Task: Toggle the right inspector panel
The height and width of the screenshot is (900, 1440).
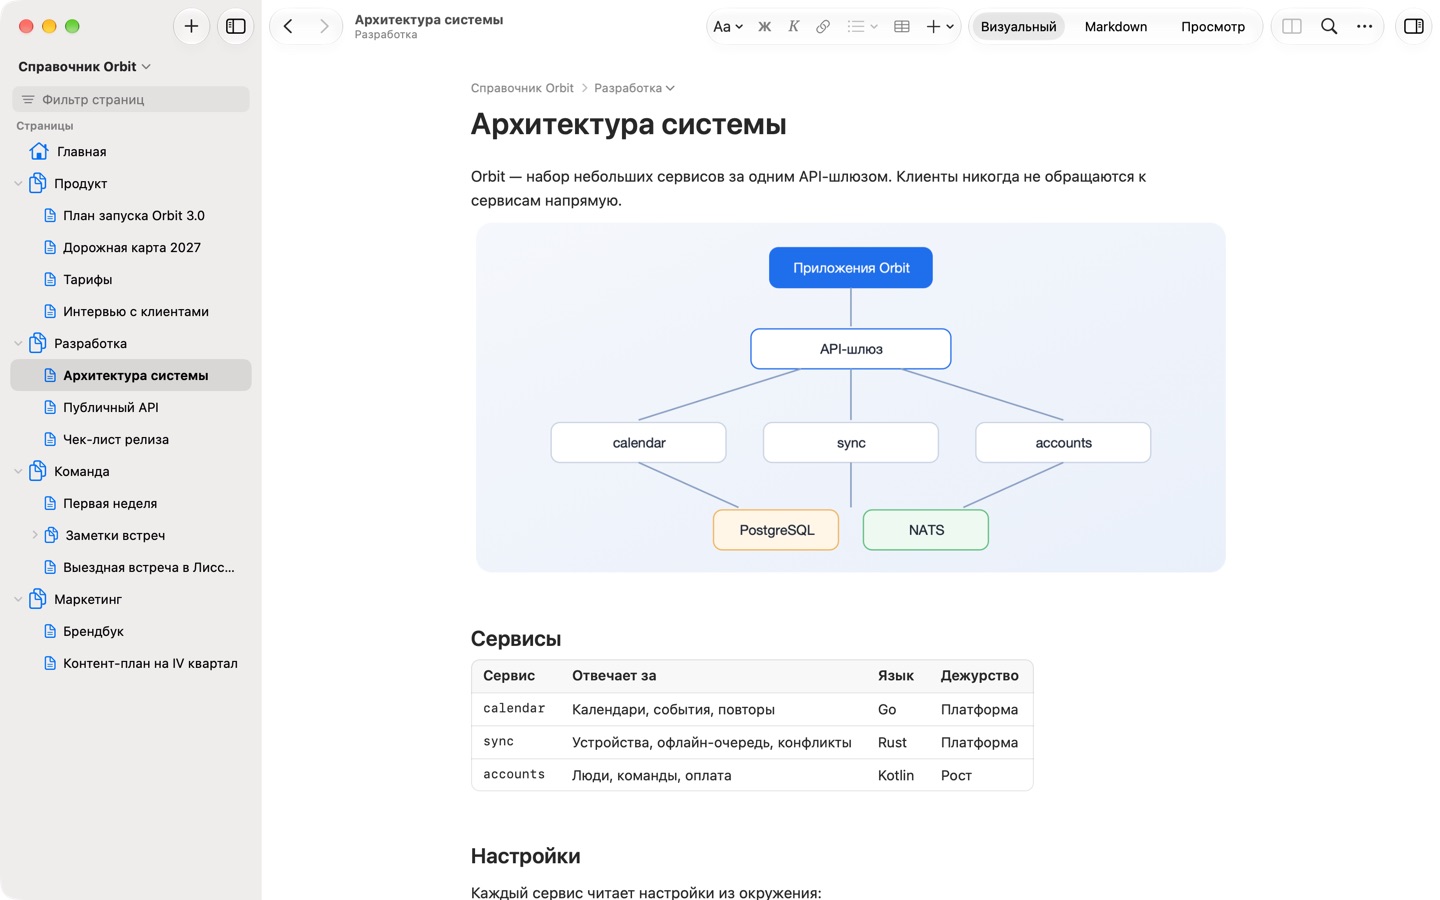Action: click(x=1414, y=27)
